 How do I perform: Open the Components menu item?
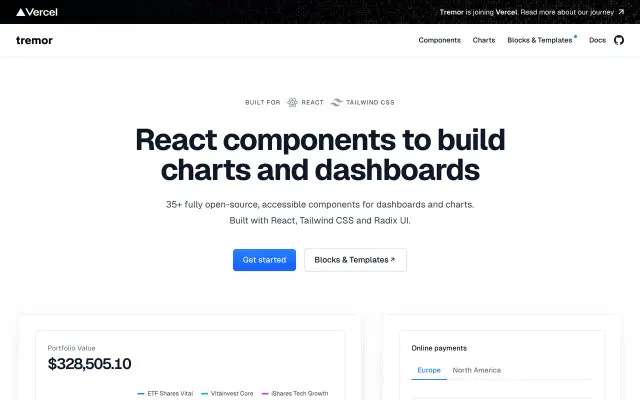440,40
